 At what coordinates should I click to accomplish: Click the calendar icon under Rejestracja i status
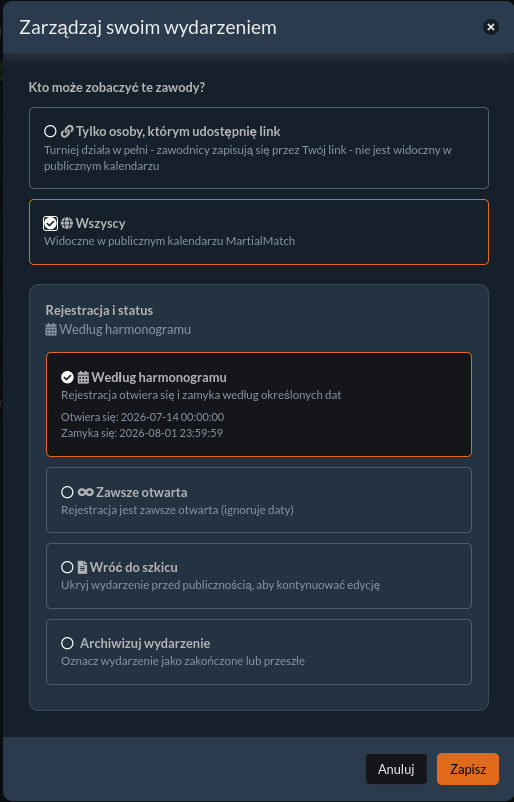pos(51,330)
